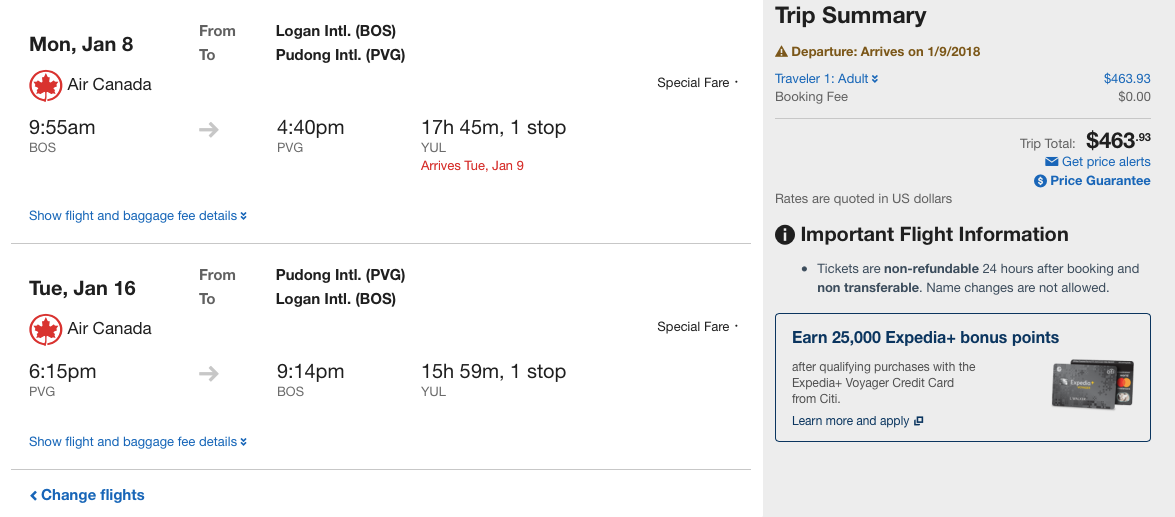Click the Air Canada logo on the return flight
This screenshot has width=1175, height=517.
[x=46, y=330]
